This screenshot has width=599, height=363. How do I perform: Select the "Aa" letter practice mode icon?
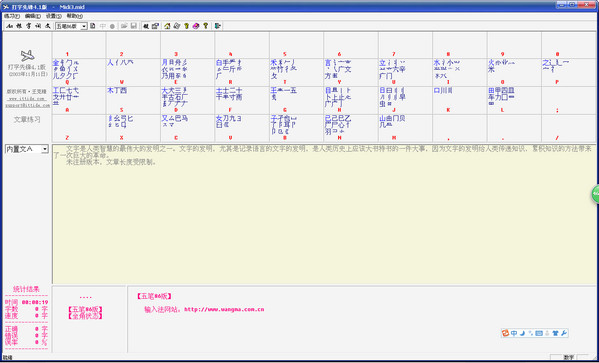[10, 26]
